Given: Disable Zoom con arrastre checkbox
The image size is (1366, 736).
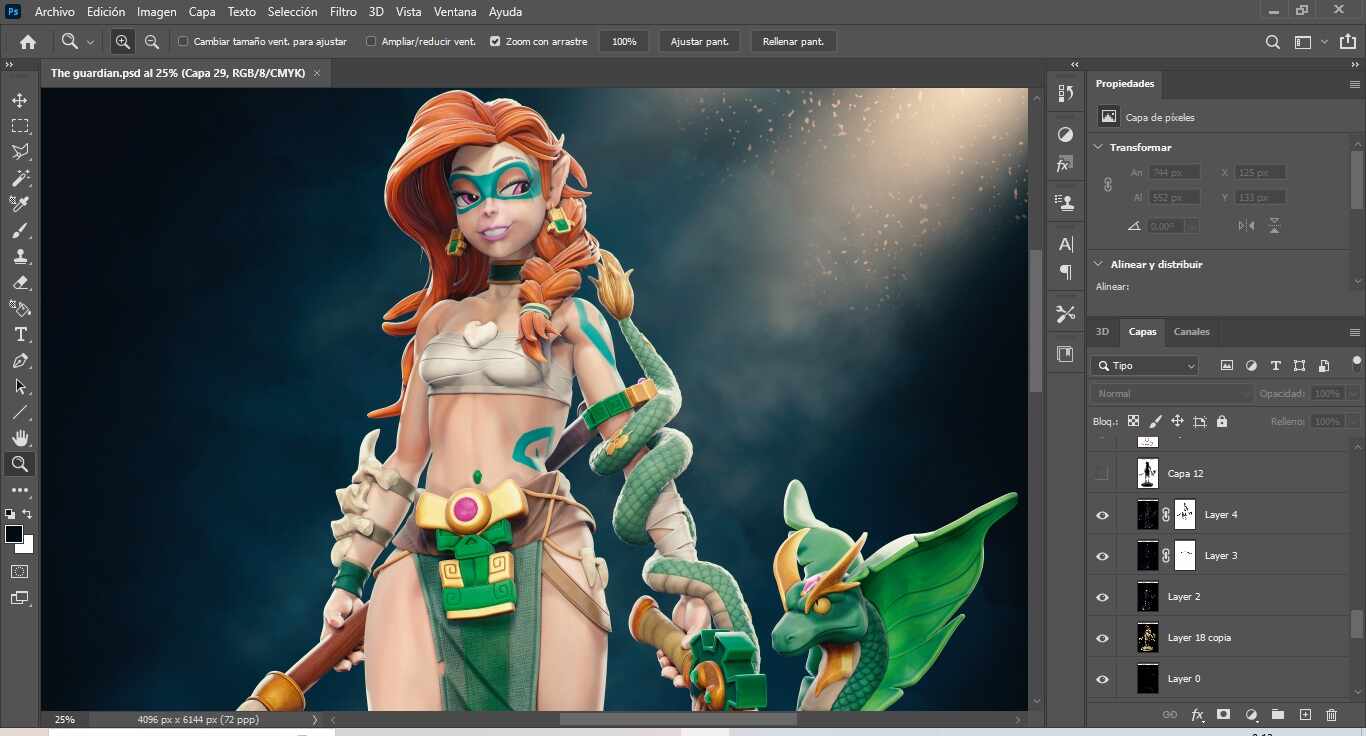Looking at the screenshot, I should [495, 42].
